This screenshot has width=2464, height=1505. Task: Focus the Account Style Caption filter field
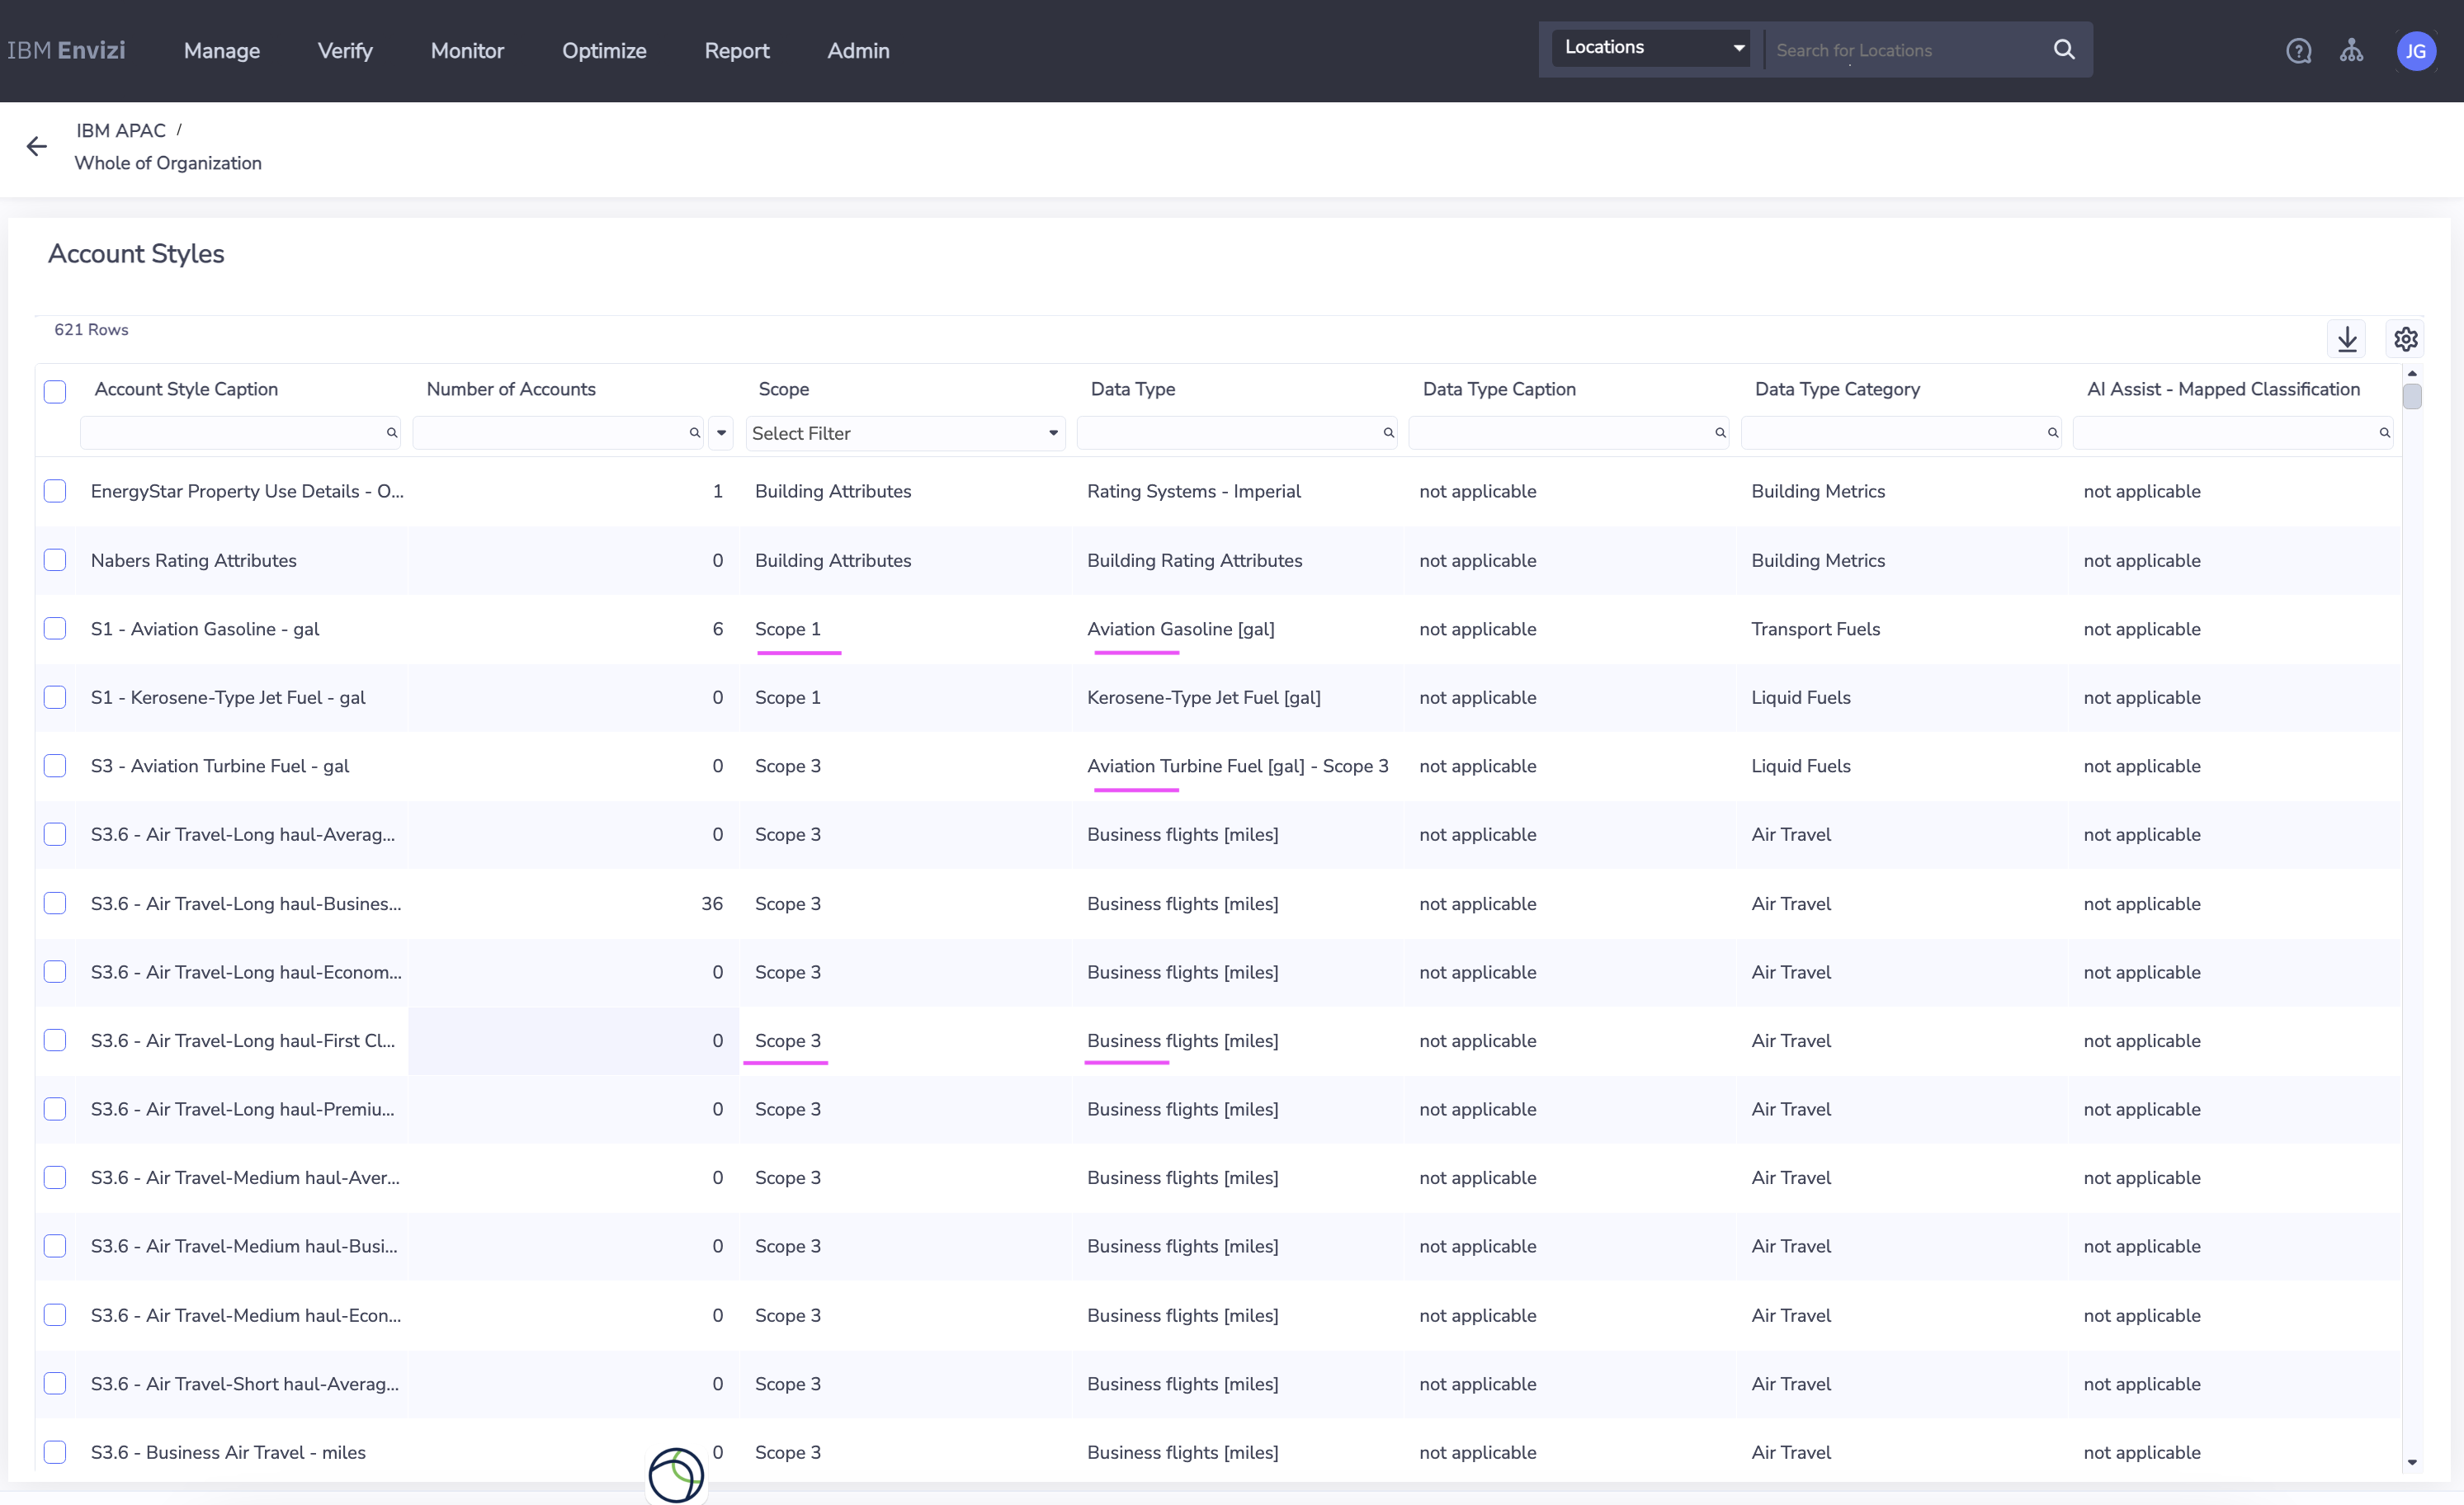tap(232, 433)
